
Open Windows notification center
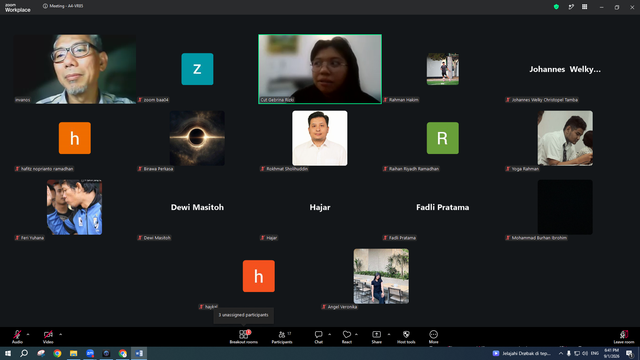coord(630,353)
